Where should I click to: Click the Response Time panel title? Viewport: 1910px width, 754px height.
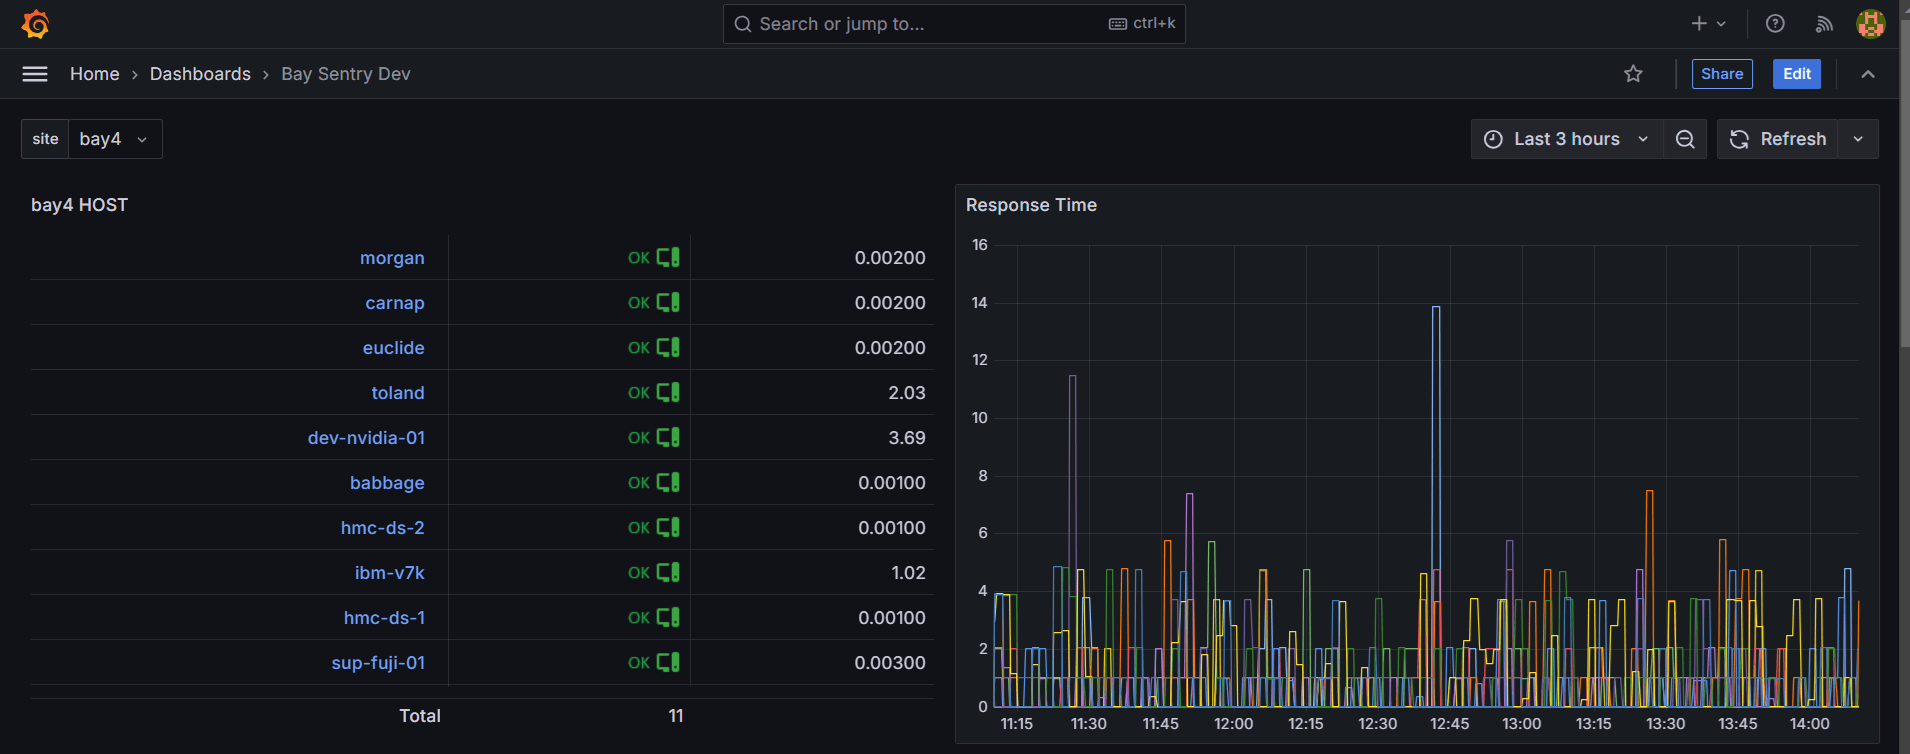pyautogui.click(x=1031, y=205)
